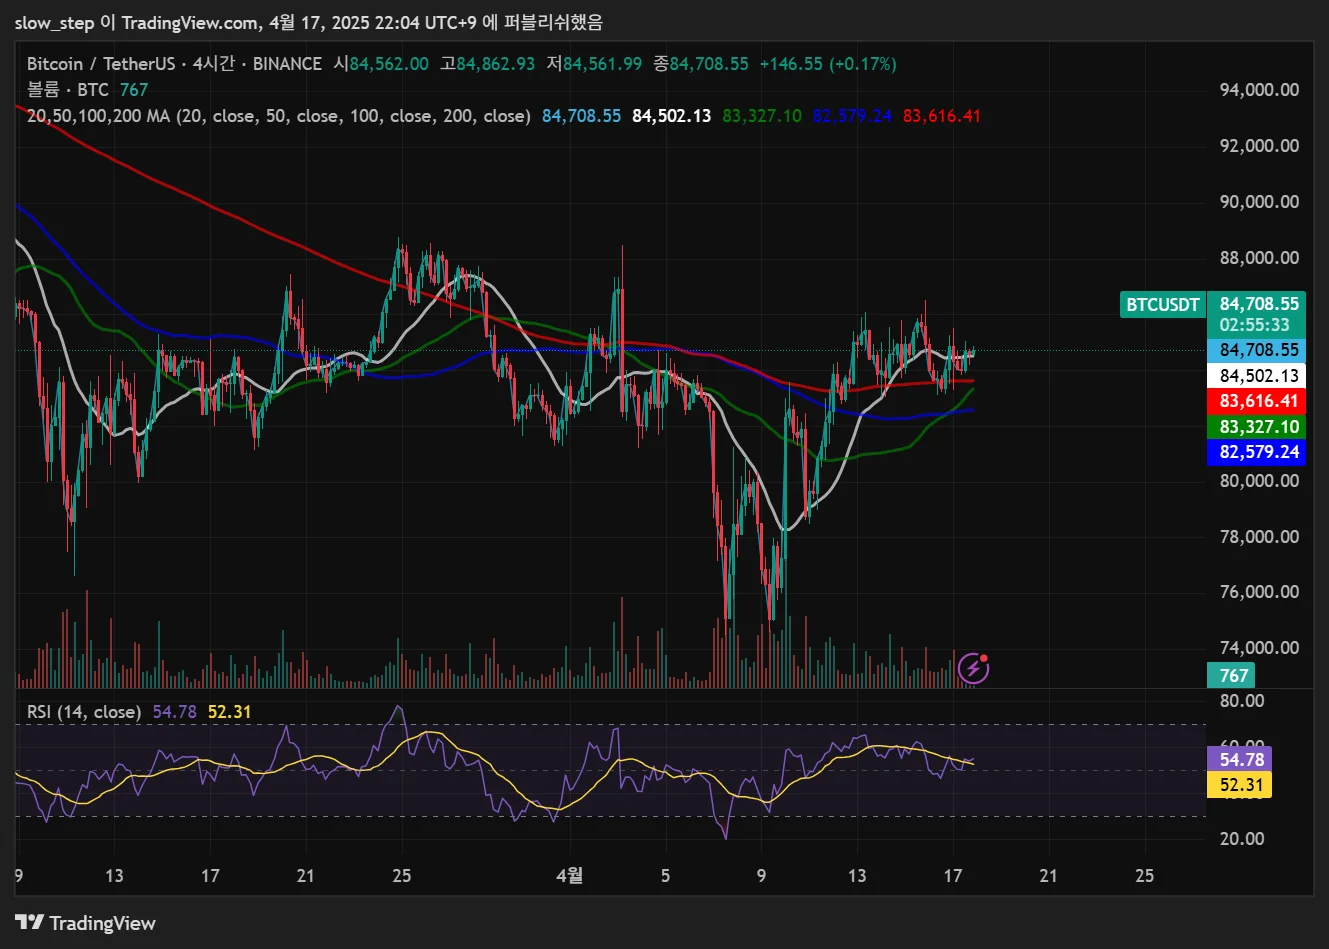
Task: Click the teal 767 volume axis label
Action: 1234,676
